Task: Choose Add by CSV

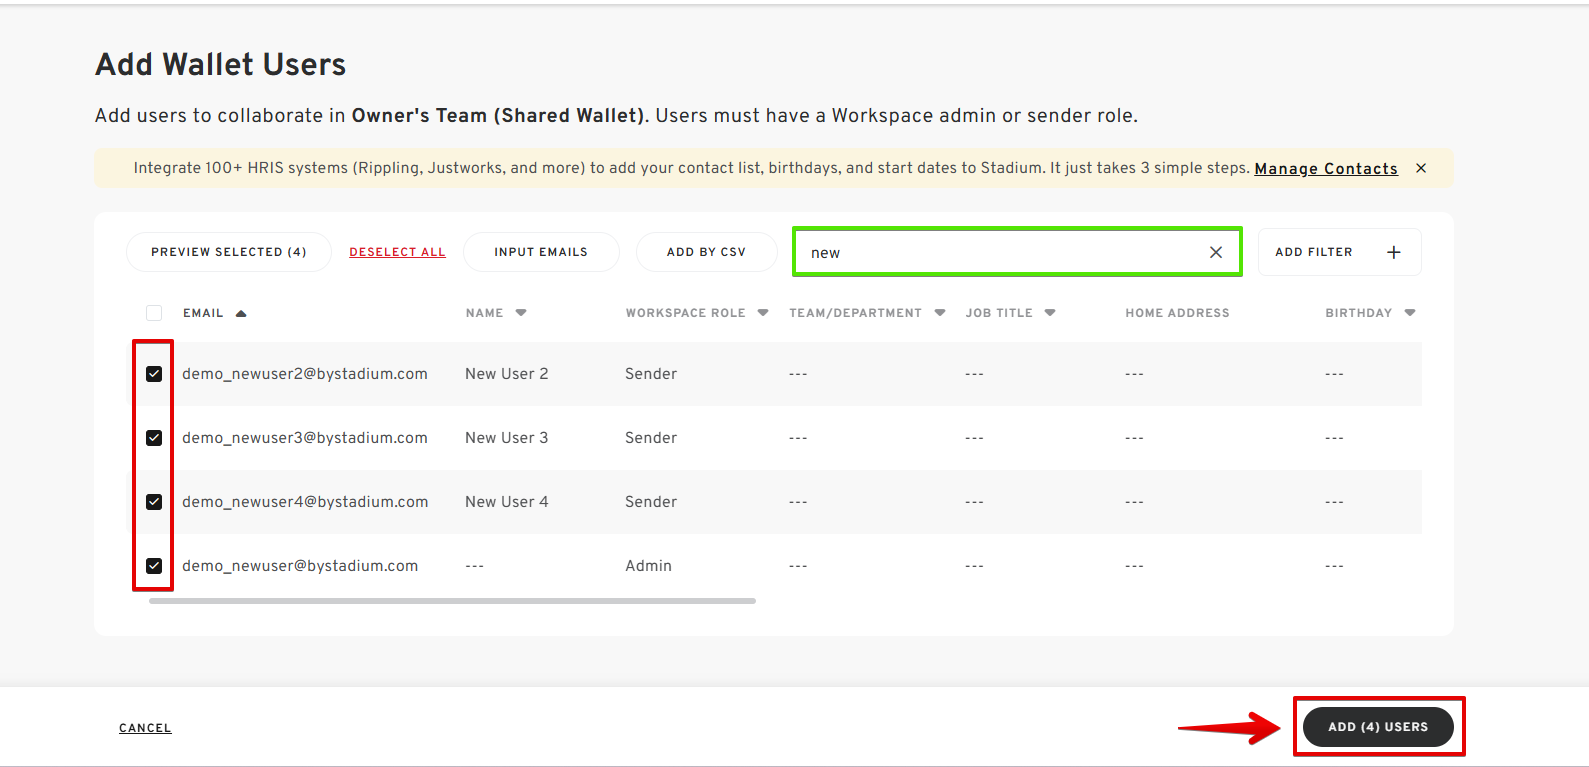Action: coord(706,252)
